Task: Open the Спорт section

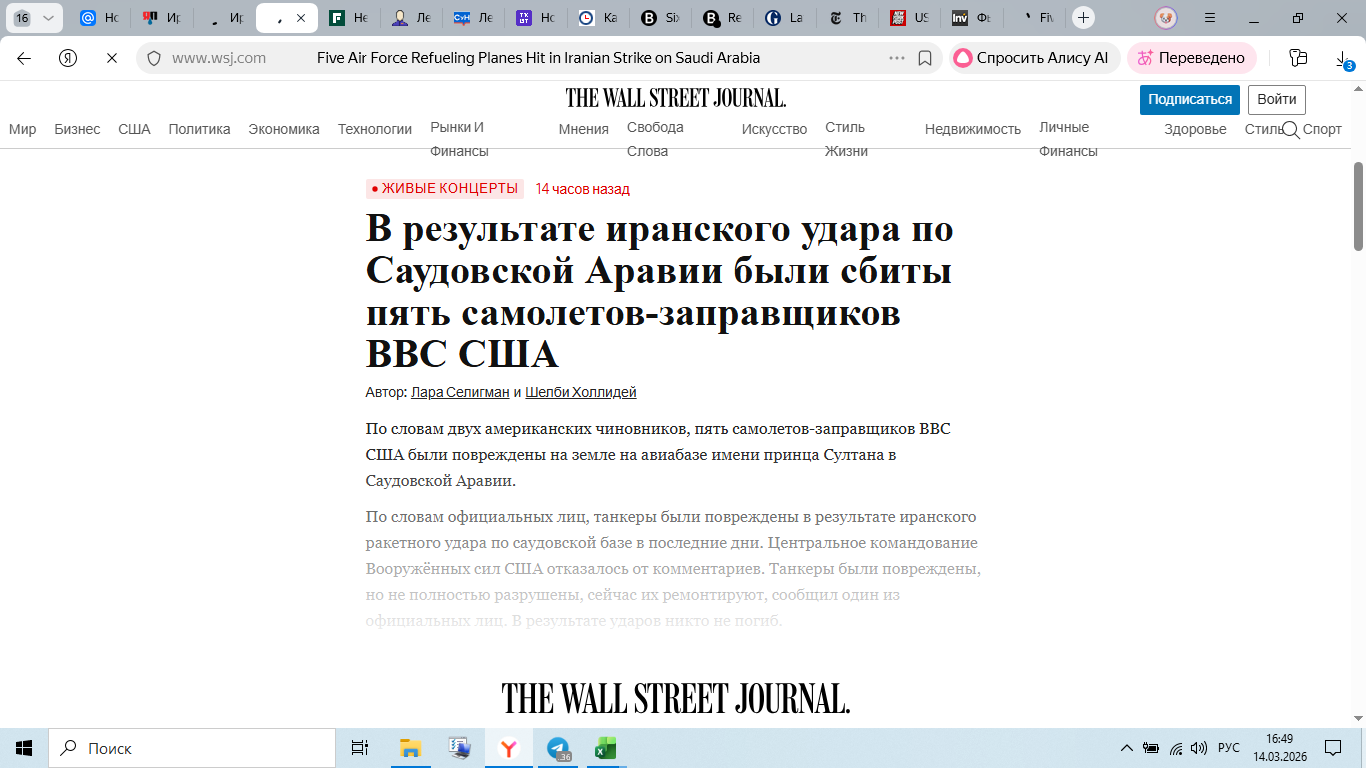Action: click(x=1322, y=129)
